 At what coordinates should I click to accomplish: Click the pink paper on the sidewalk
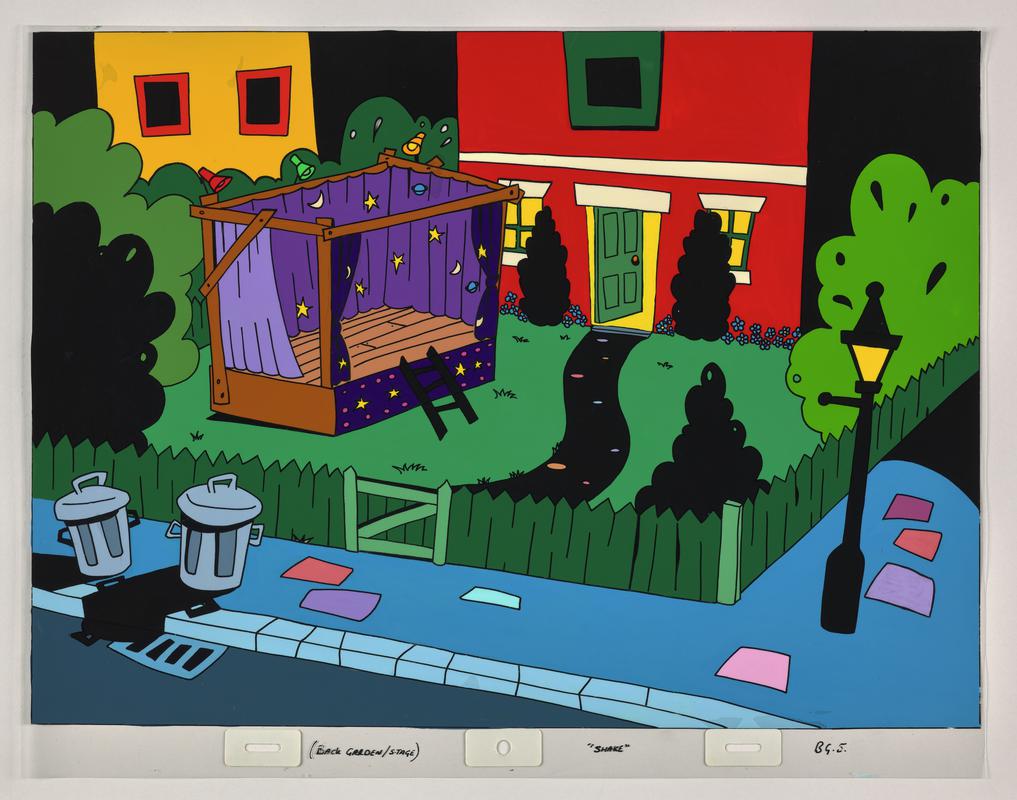753,667
